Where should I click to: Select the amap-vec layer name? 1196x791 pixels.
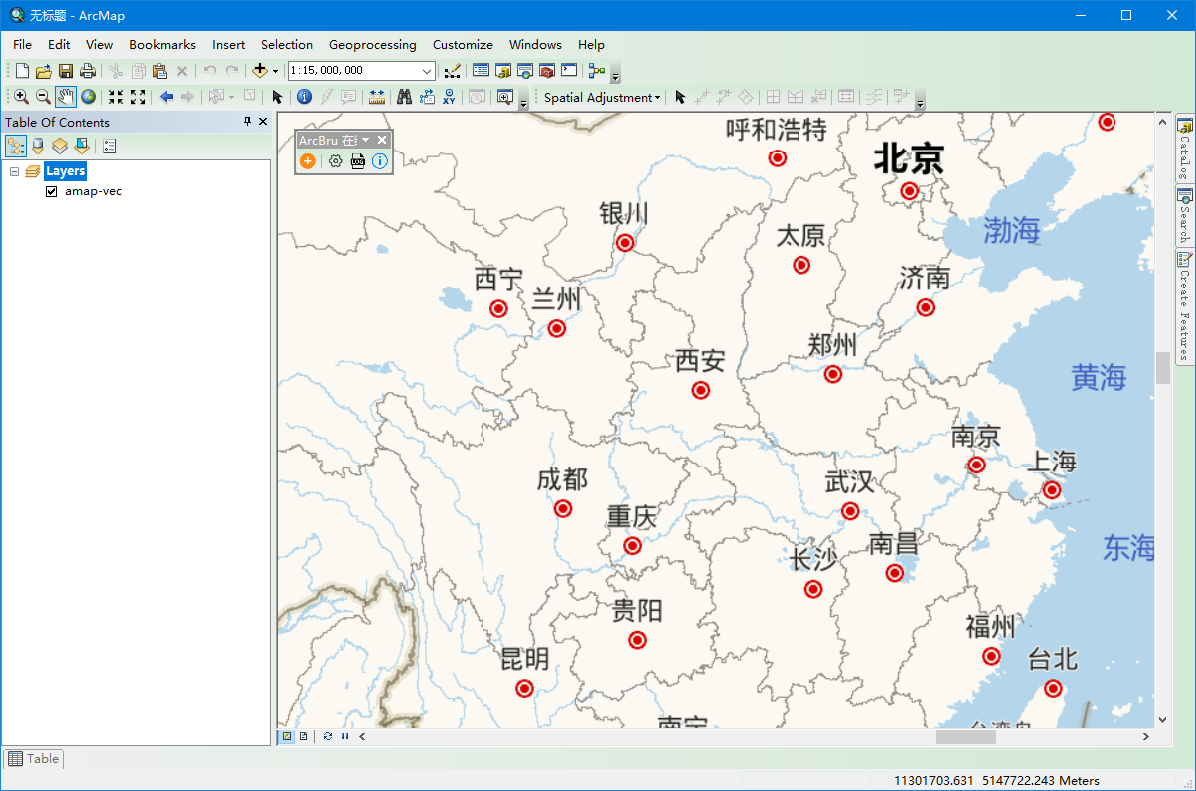pos(94,191)
